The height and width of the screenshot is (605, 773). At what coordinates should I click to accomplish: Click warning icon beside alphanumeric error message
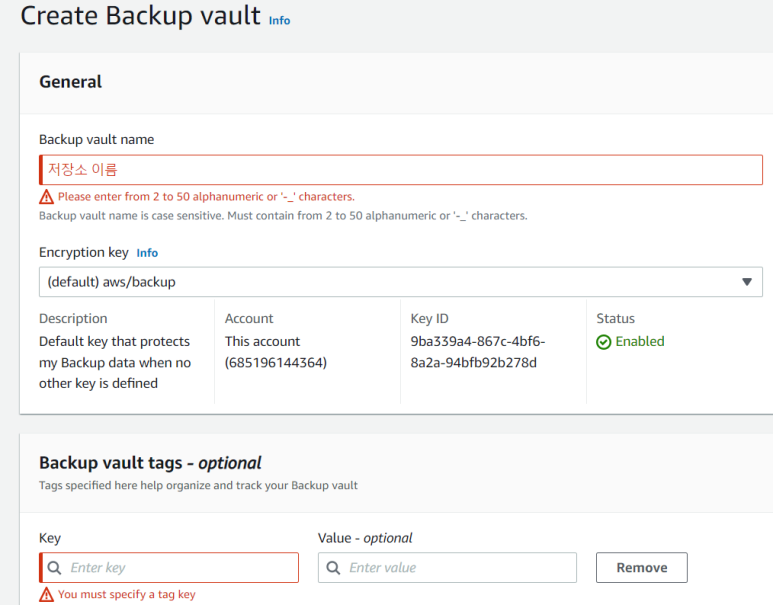click(46, 197)
